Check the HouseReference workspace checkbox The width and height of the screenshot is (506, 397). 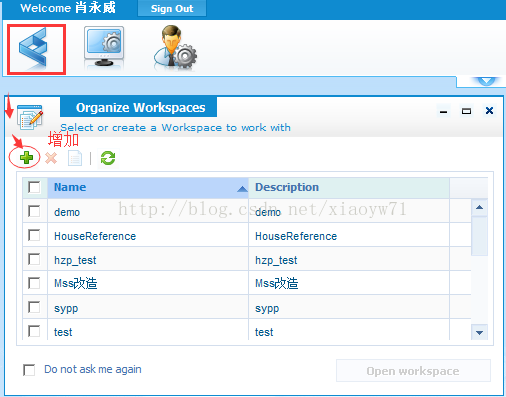34,235
